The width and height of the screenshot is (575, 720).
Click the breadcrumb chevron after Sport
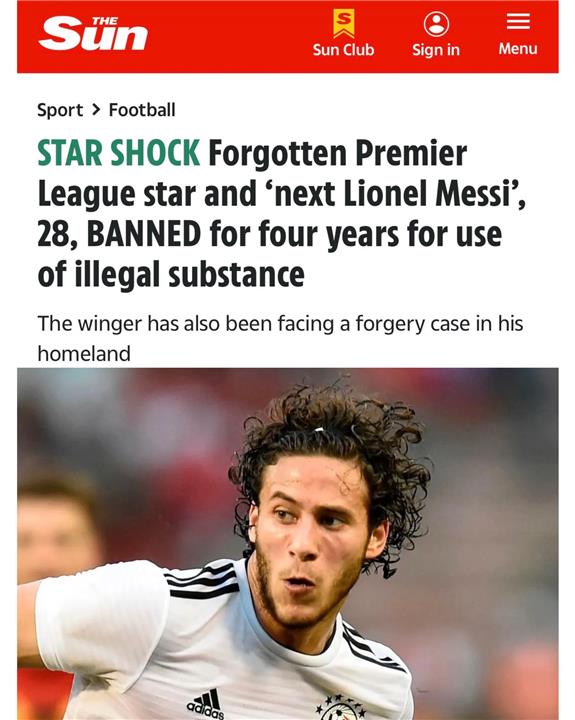tap(96, 110)
